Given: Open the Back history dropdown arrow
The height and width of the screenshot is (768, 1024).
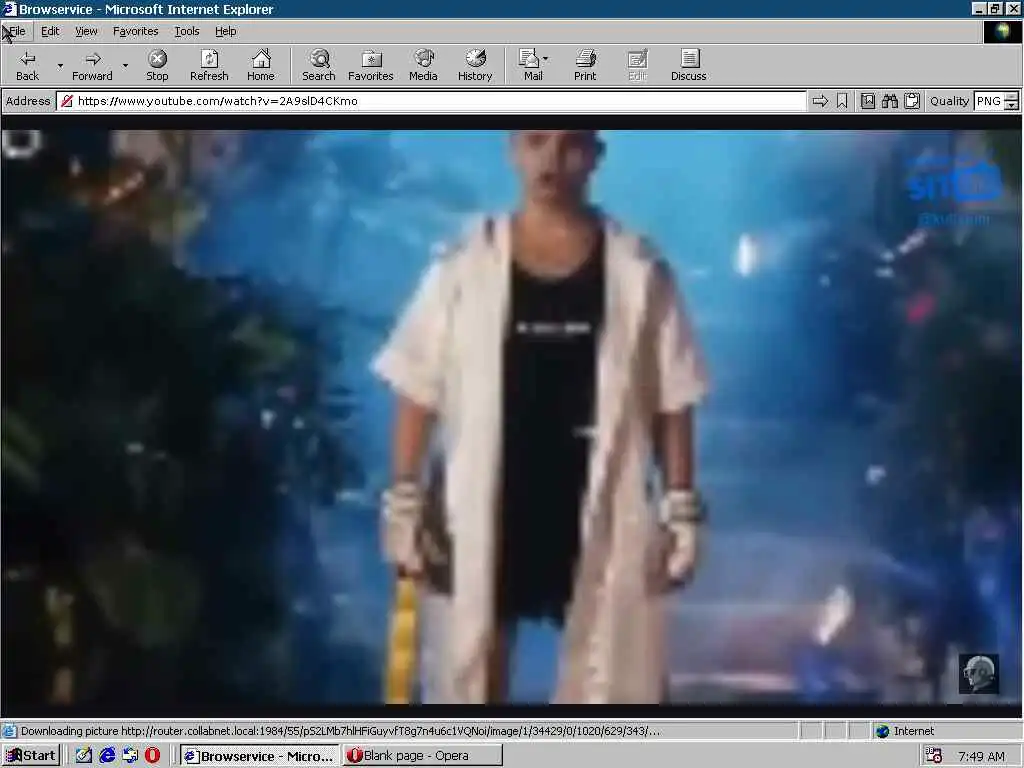Looking at the screenshot, I should (x=60, y=65).
